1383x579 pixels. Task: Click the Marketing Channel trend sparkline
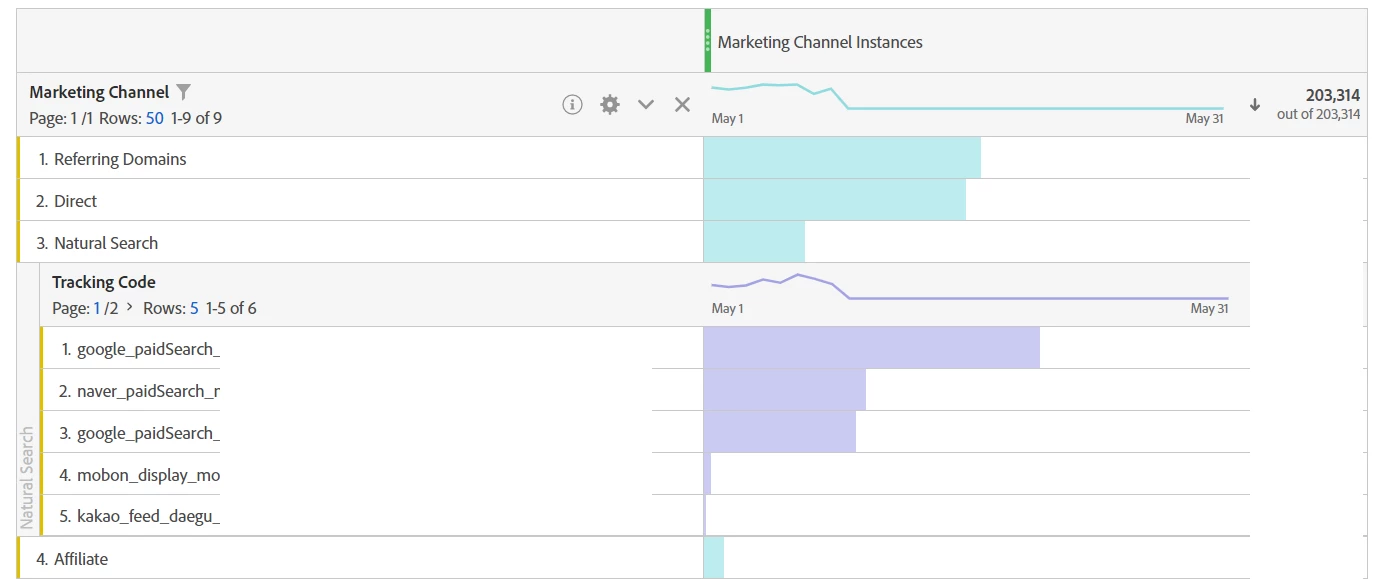pos(966,96)
